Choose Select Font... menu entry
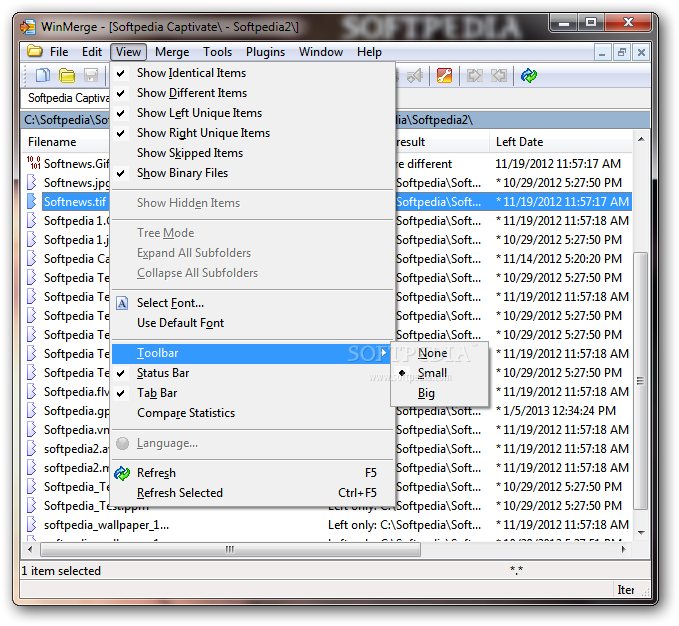 coord(253,303)
